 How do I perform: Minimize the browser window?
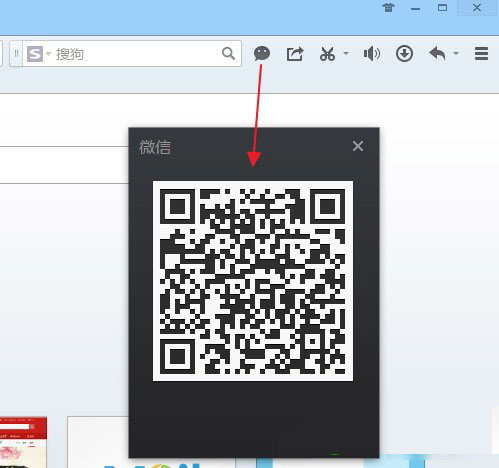point(415,9)
